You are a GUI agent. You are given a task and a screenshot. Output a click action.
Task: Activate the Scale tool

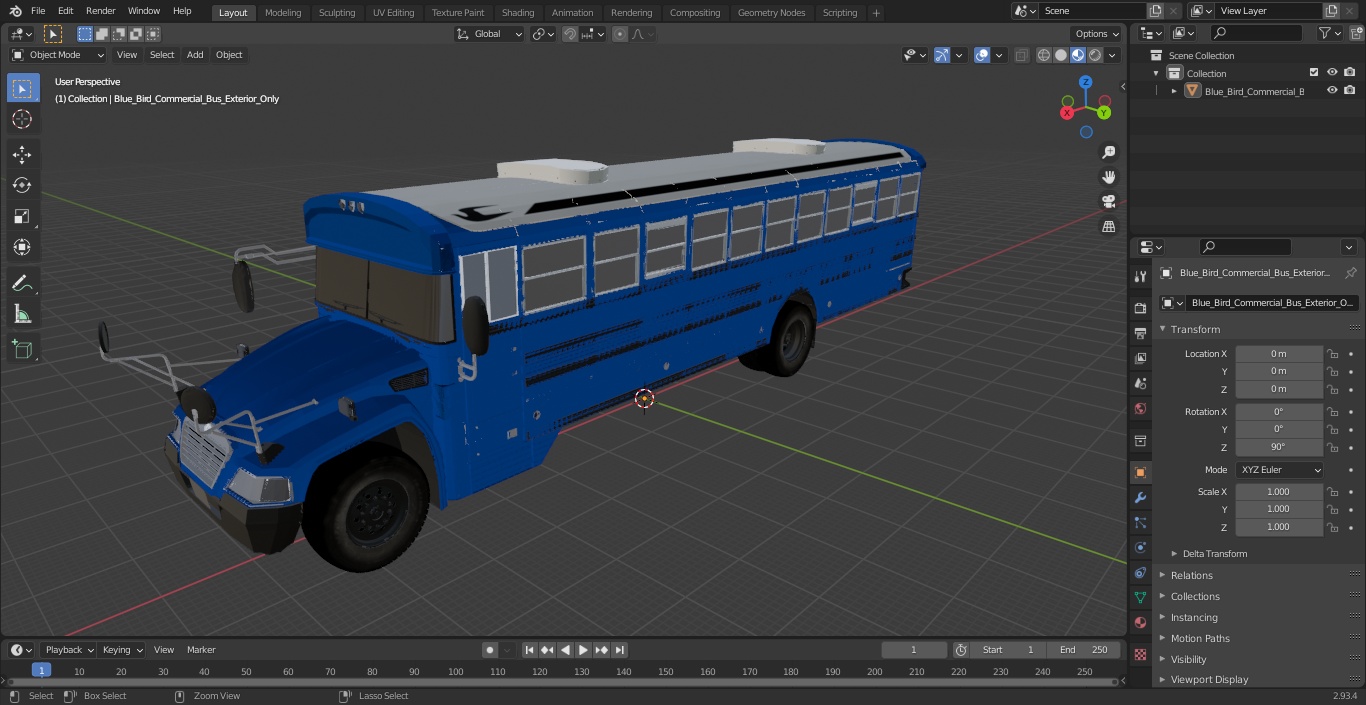22,216
